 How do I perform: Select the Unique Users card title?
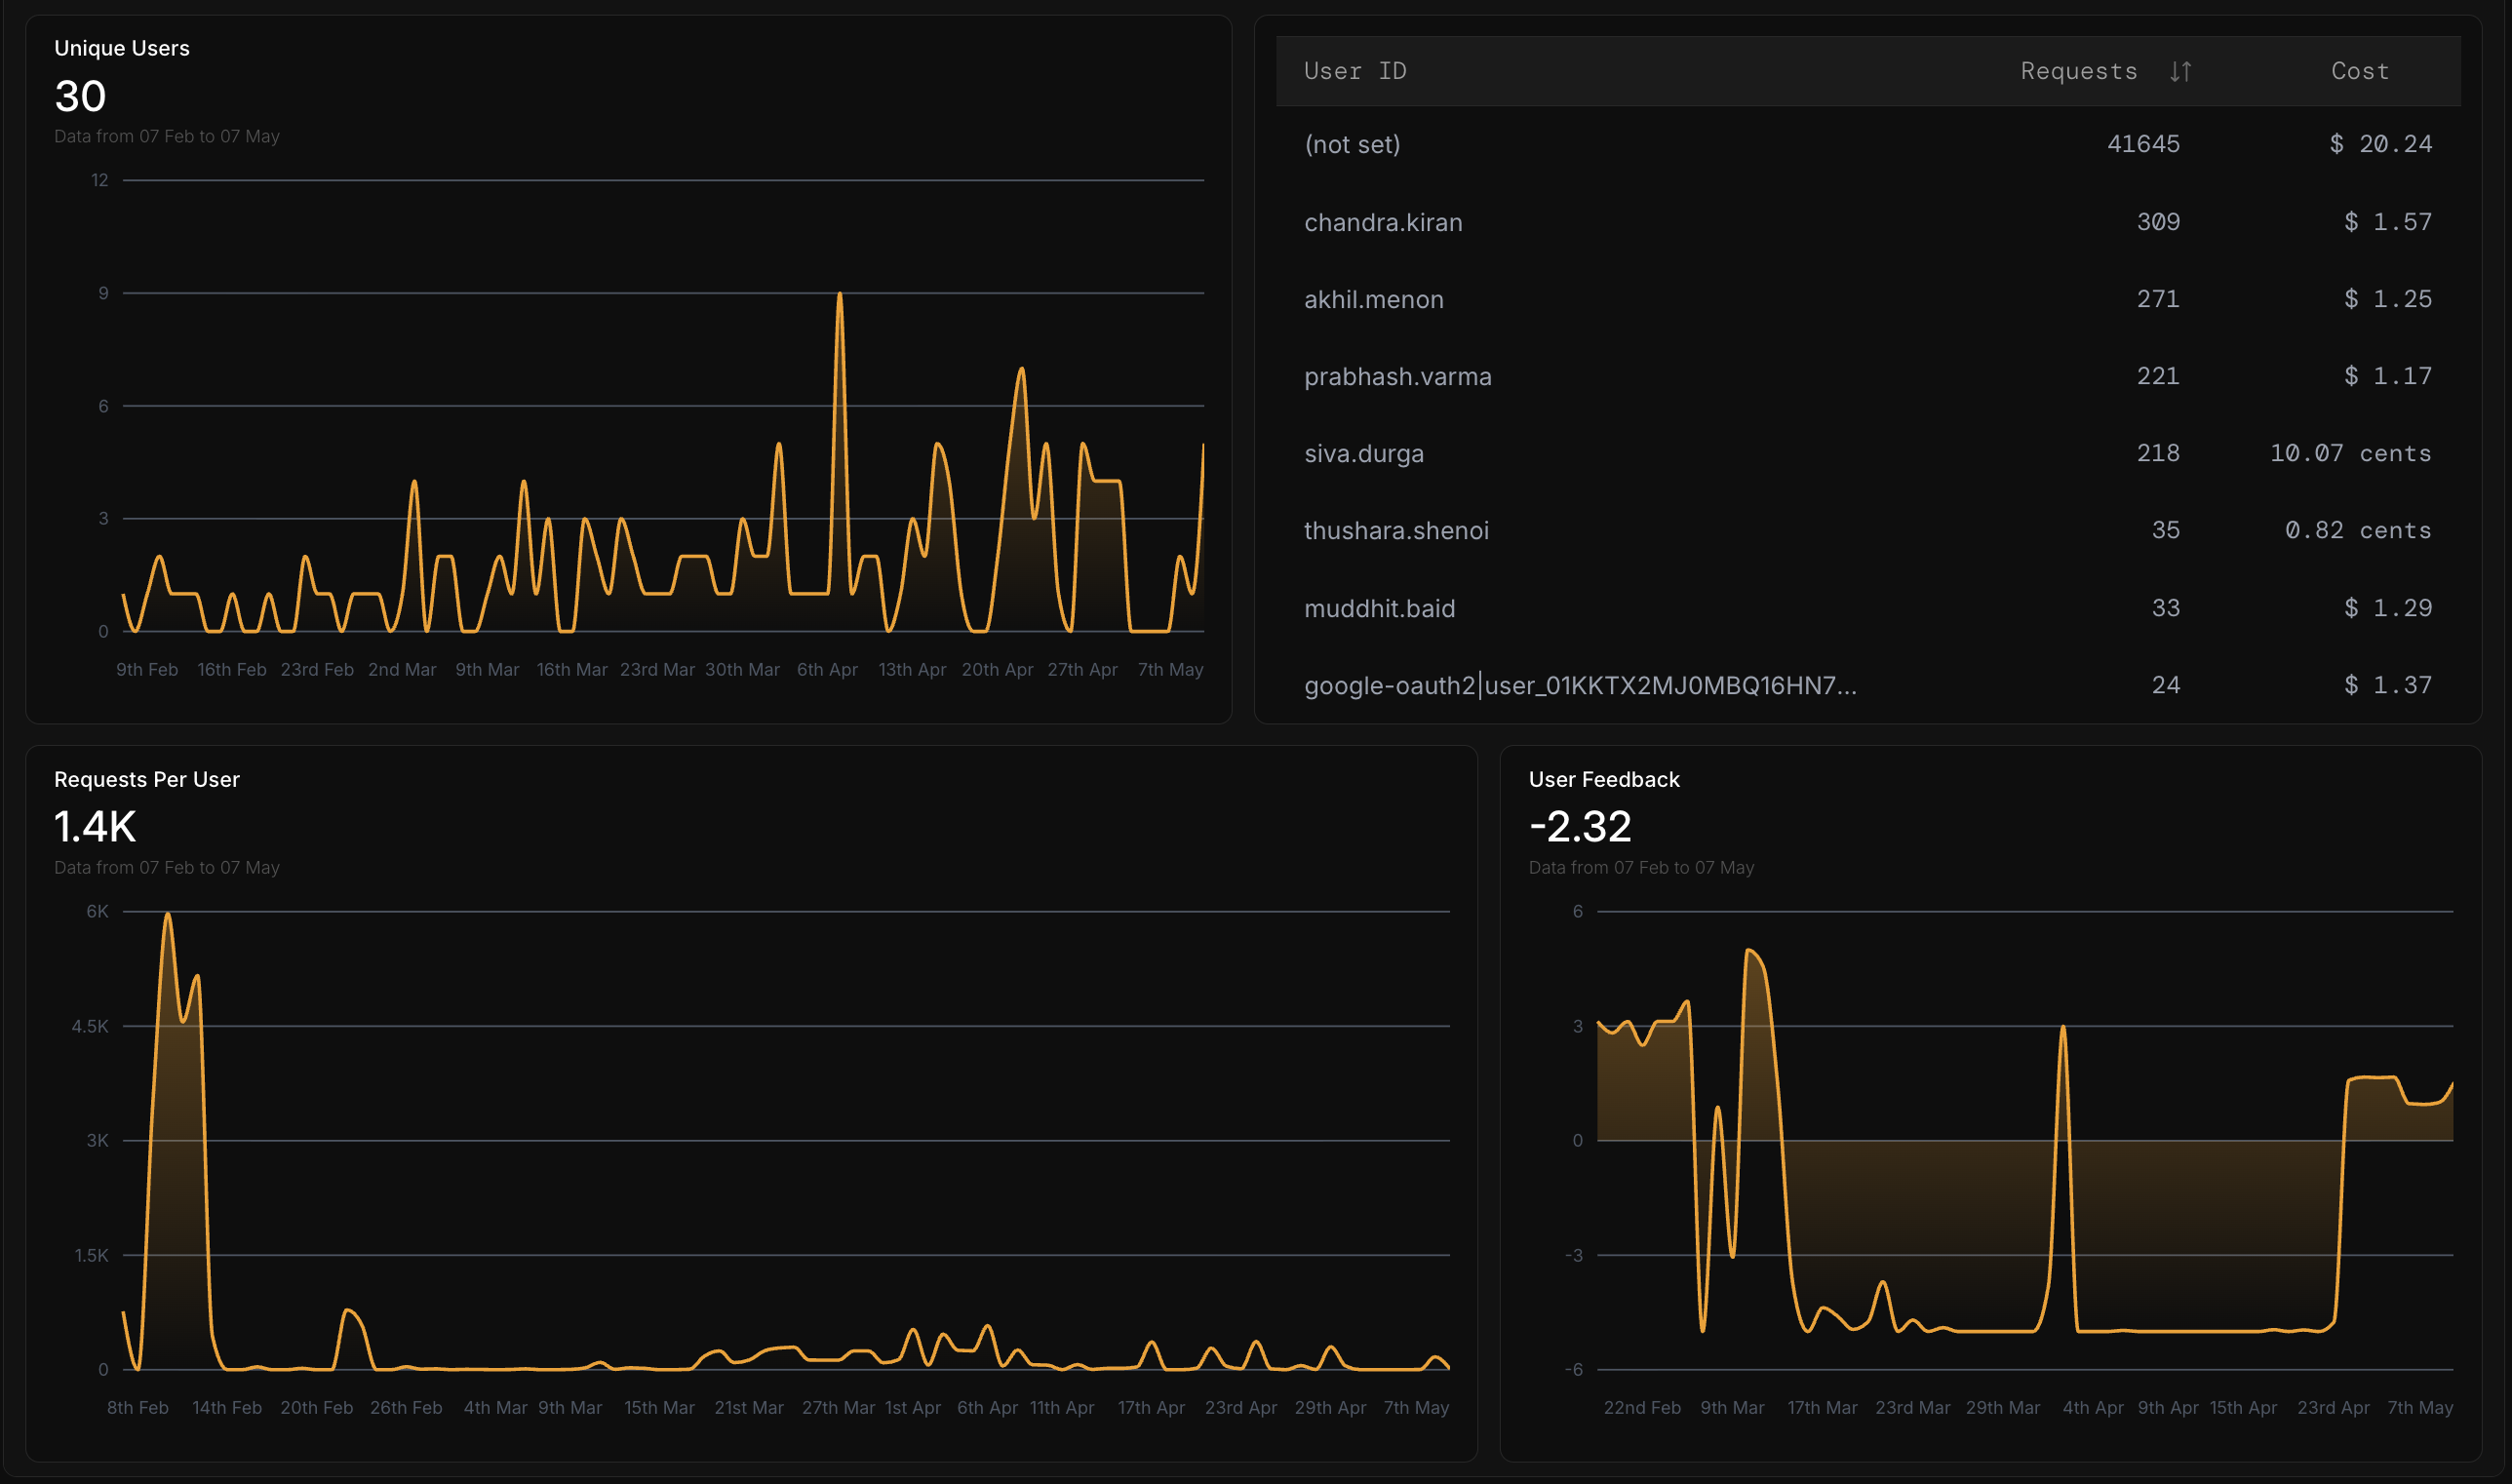[x=122, y=48]
